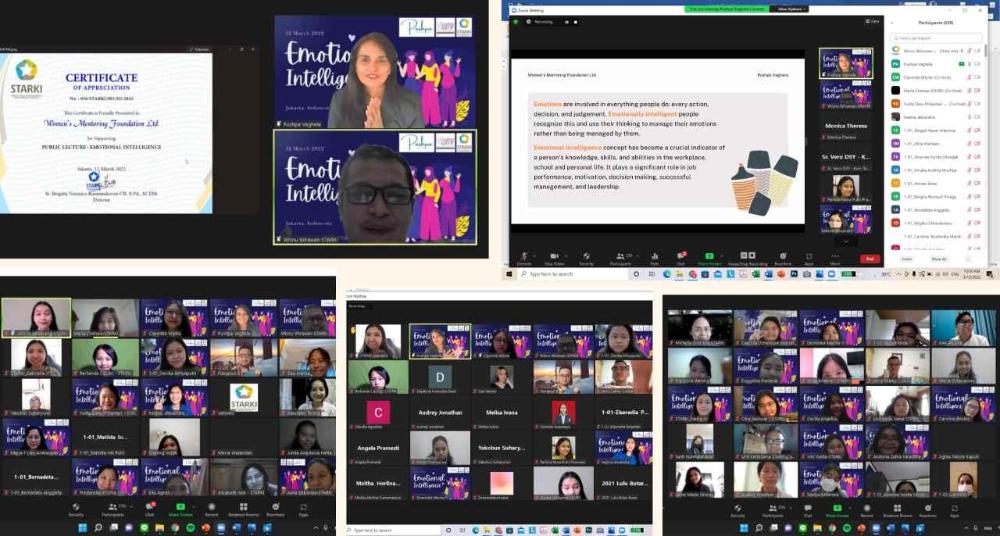Click green Share Screen icon below the slide
The width and height of the screenshot is (1000, 536).
(711, 257)
